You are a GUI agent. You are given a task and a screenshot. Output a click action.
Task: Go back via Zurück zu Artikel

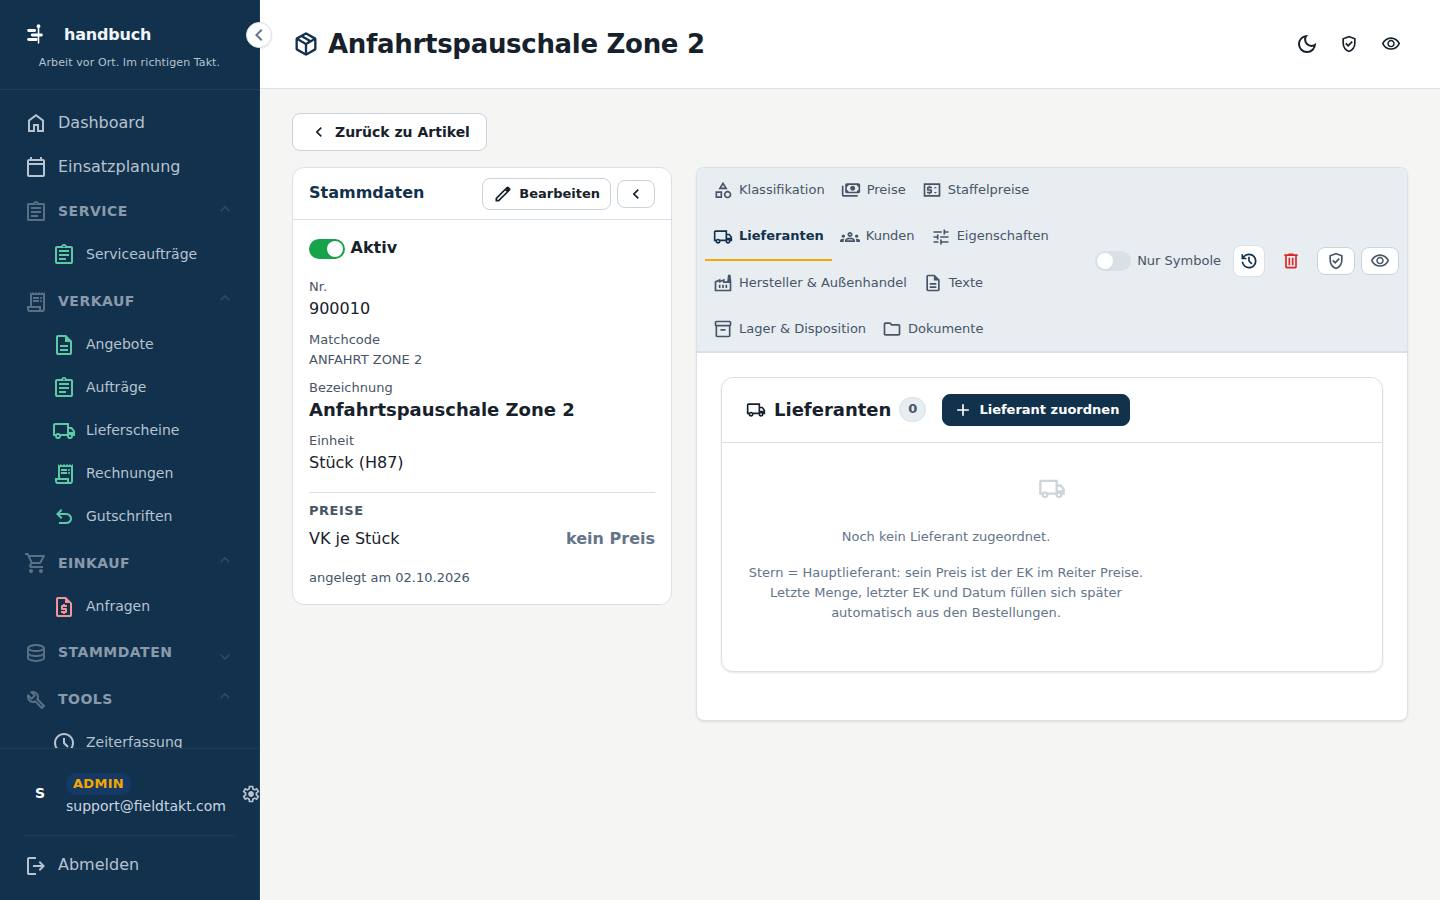389,132
